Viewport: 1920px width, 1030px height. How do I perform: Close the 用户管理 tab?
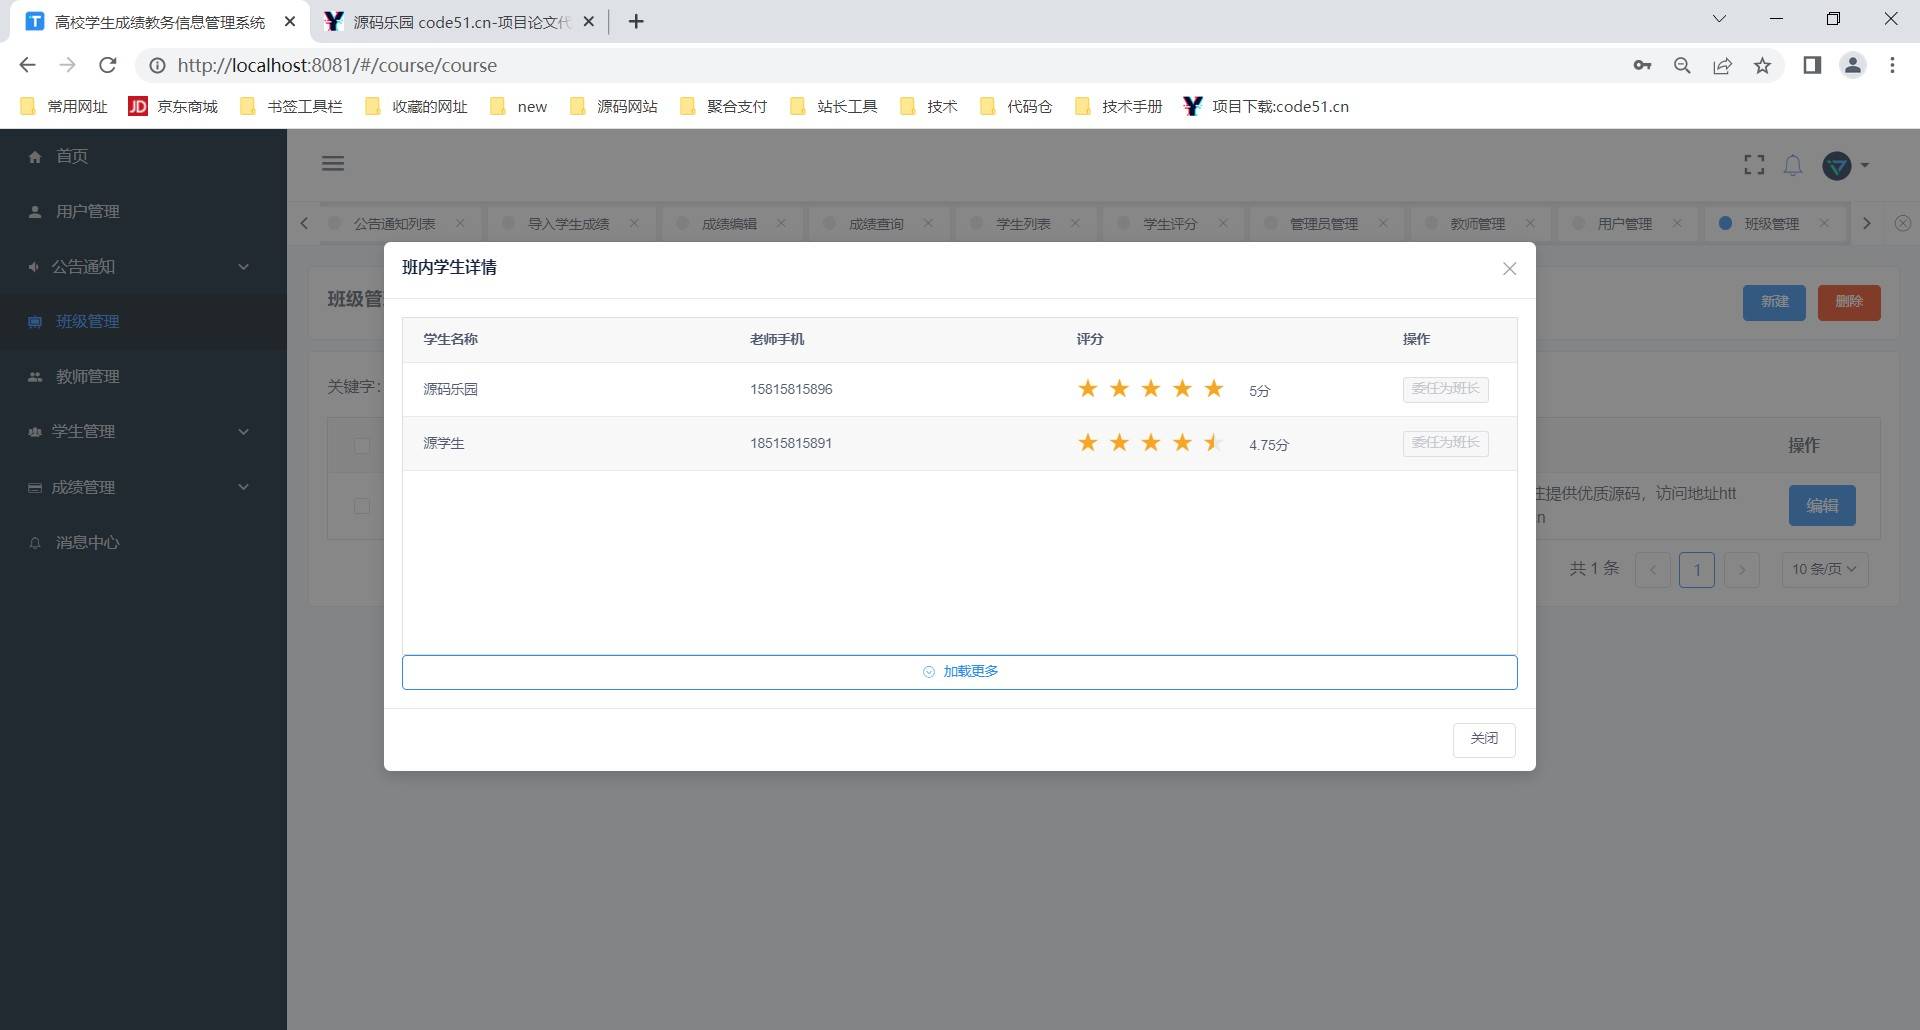[x=1677, y=223]
